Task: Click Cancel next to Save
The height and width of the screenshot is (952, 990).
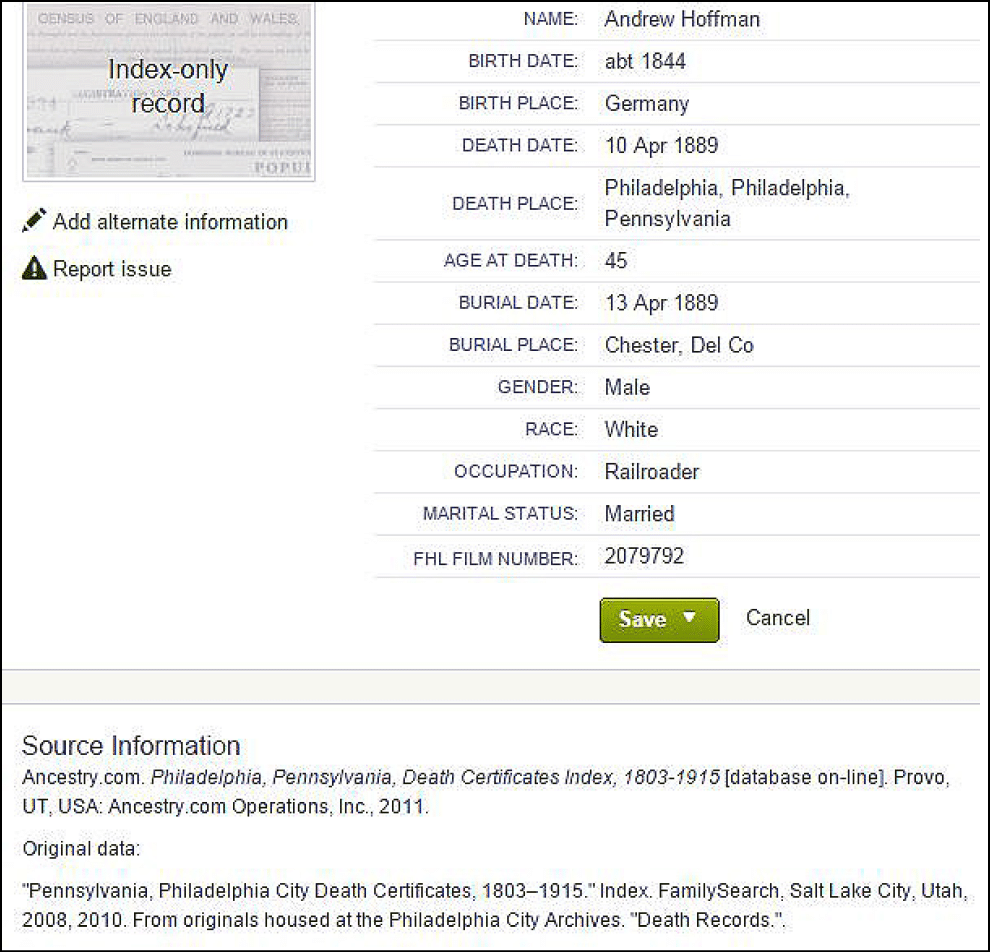Action: tap(777, 618)
